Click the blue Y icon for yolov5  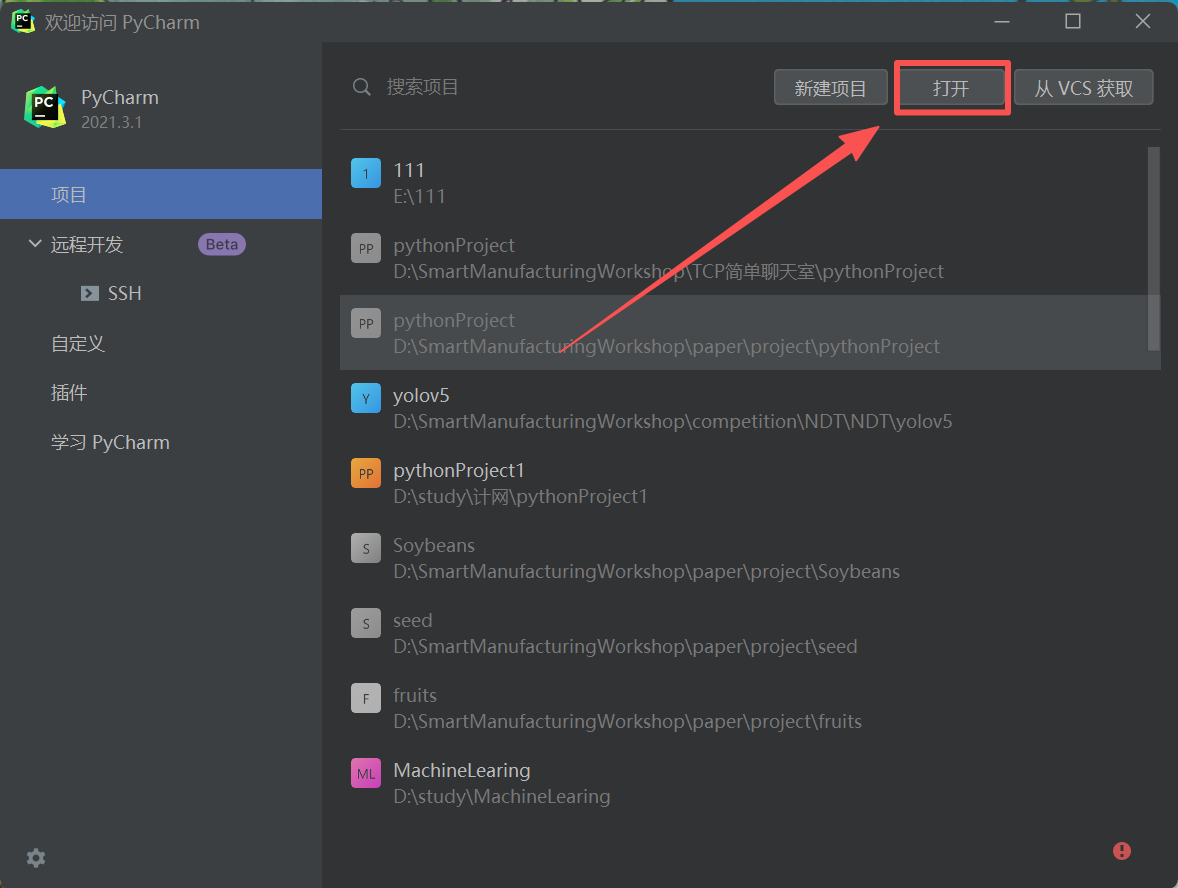point(366,398)
